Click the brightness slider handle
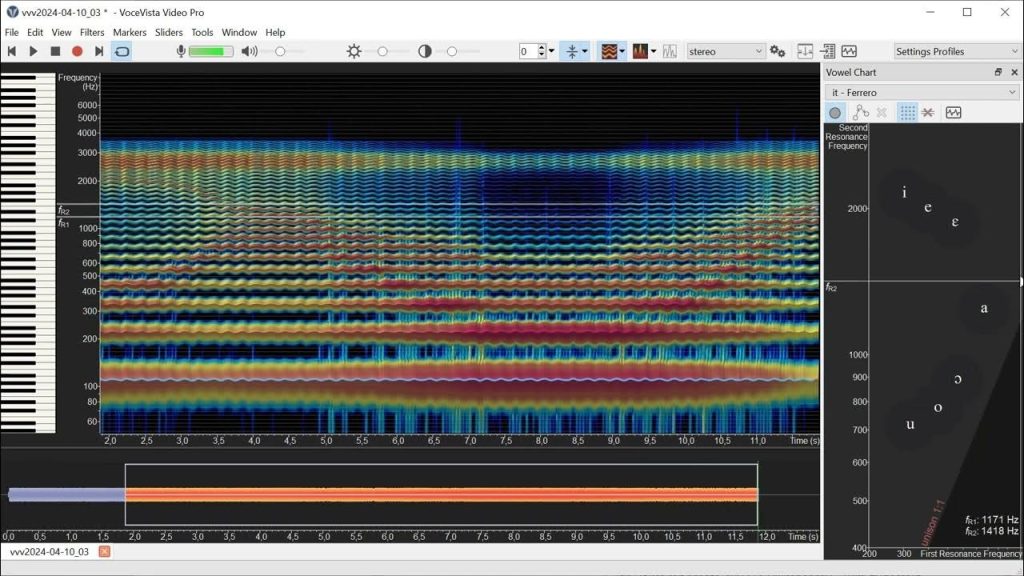Viewport: 1024px width, 576px height. 382,51
